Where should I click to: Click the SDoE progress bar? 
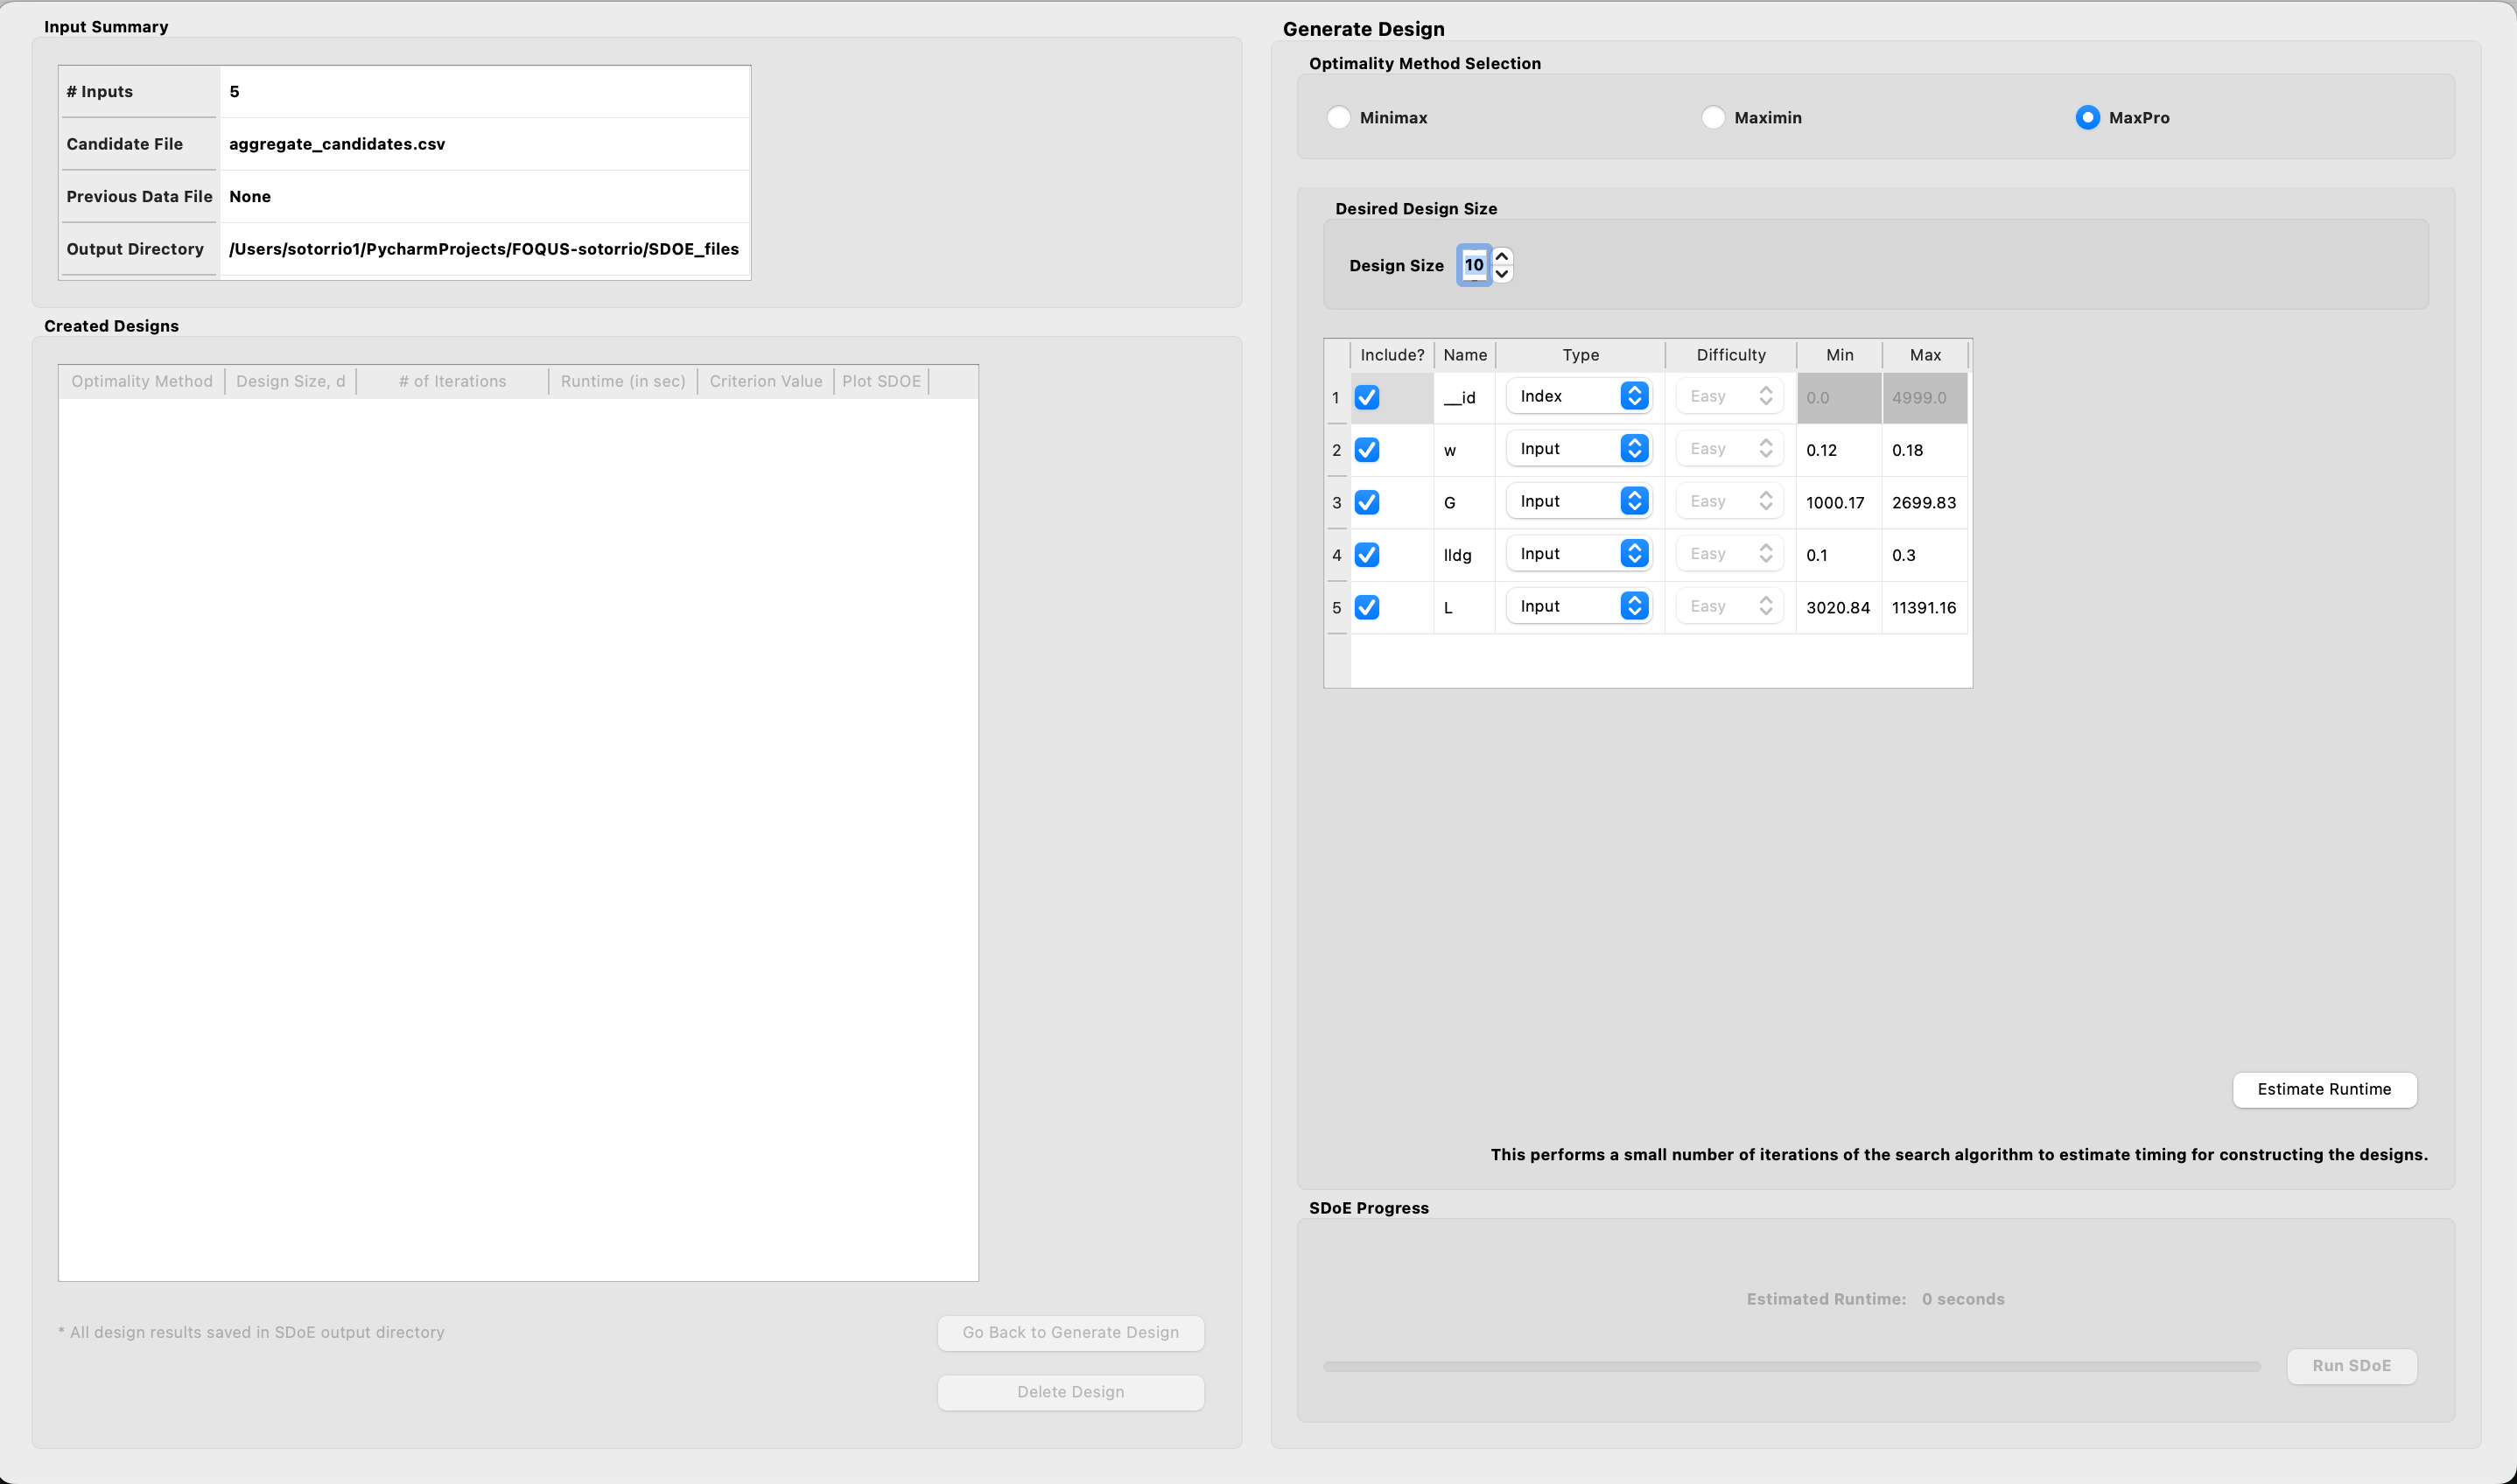coord(1791,1367)
